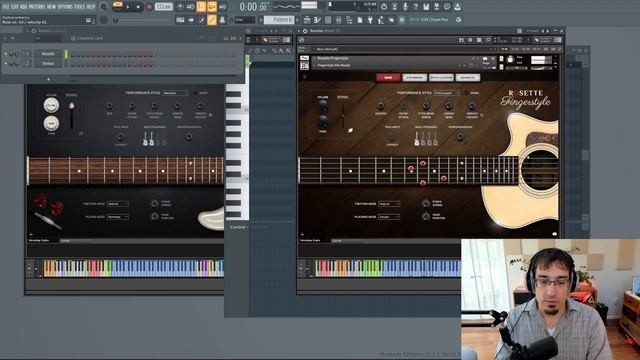The image size is (640, 360).
Task: Select the STRUMMING tab in Rosette Fingerstyle
Action: pos(414,77)
